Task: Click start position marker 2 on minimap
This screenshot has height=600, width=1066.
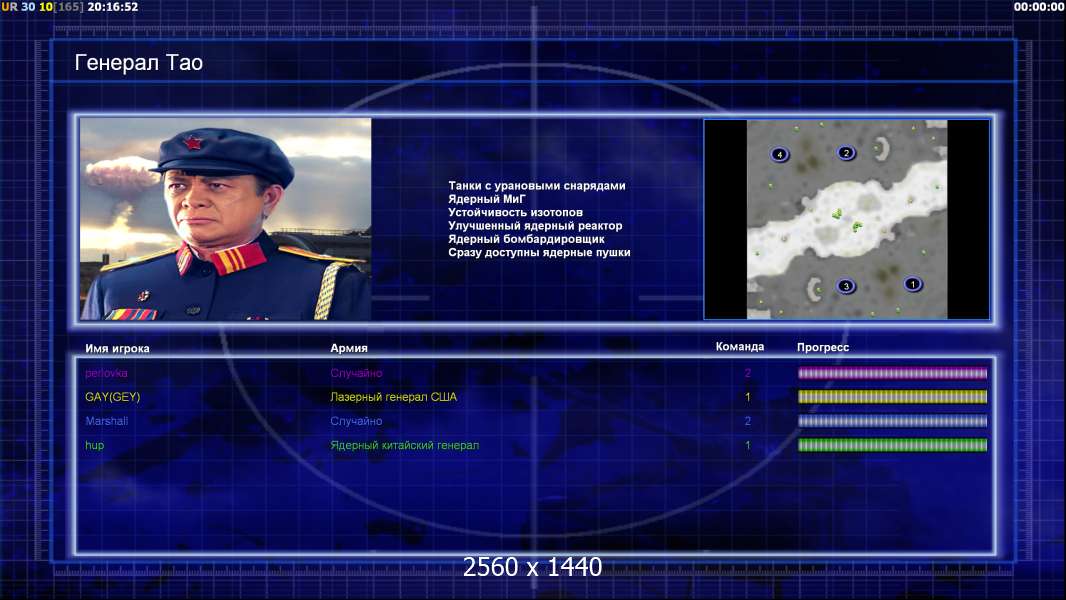Action: (x=846, y=153)
